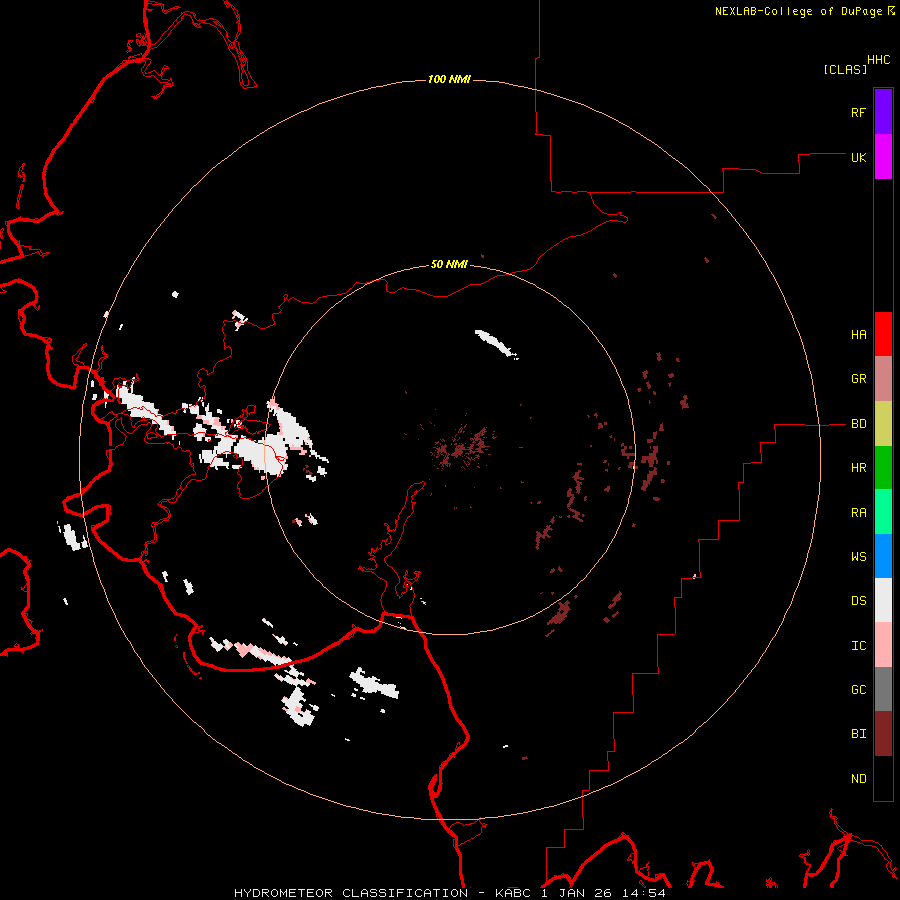Select the BI brown legend swatch

[883, 734]
